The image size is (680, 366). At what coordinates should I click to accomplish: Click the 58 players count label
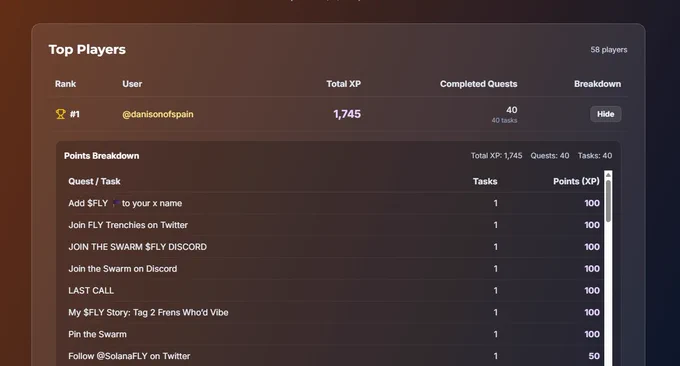tap(608, 50)
